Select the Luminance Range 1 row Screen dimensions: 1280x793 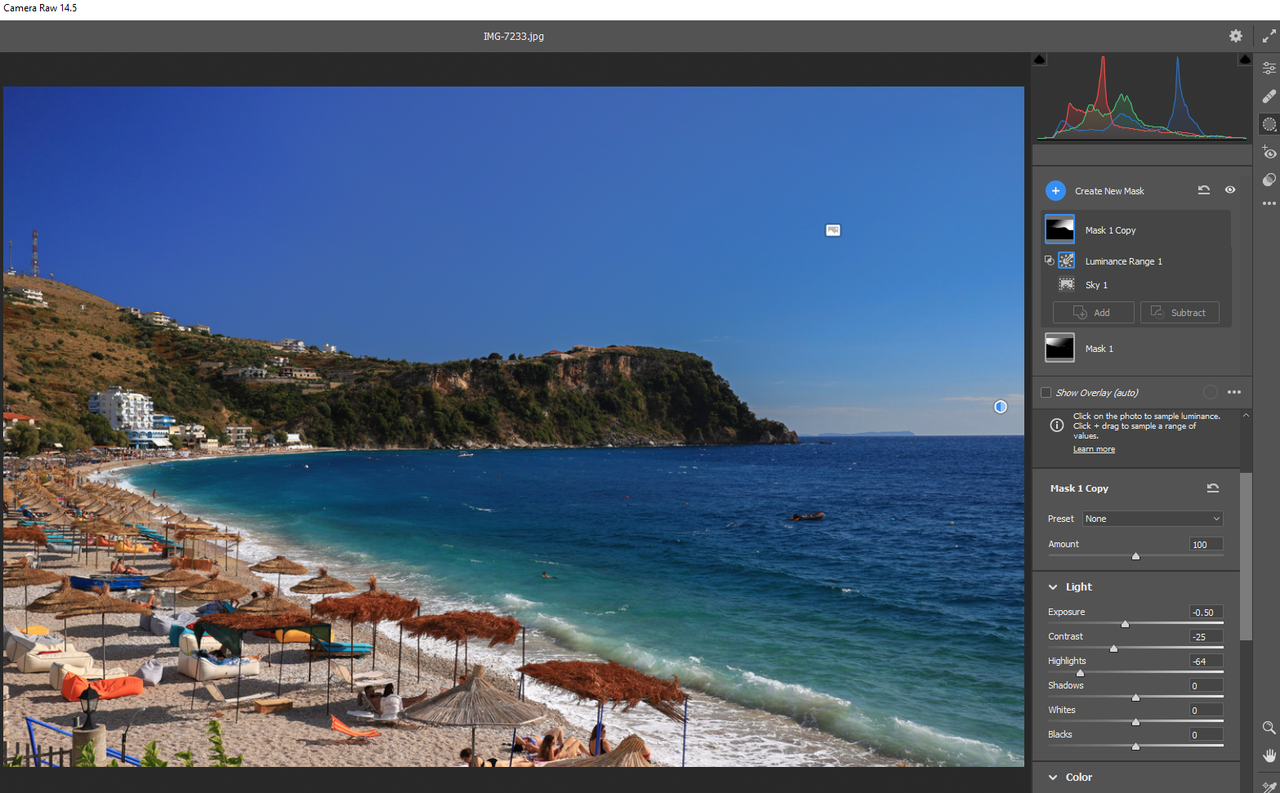[x=1137, y=261]
